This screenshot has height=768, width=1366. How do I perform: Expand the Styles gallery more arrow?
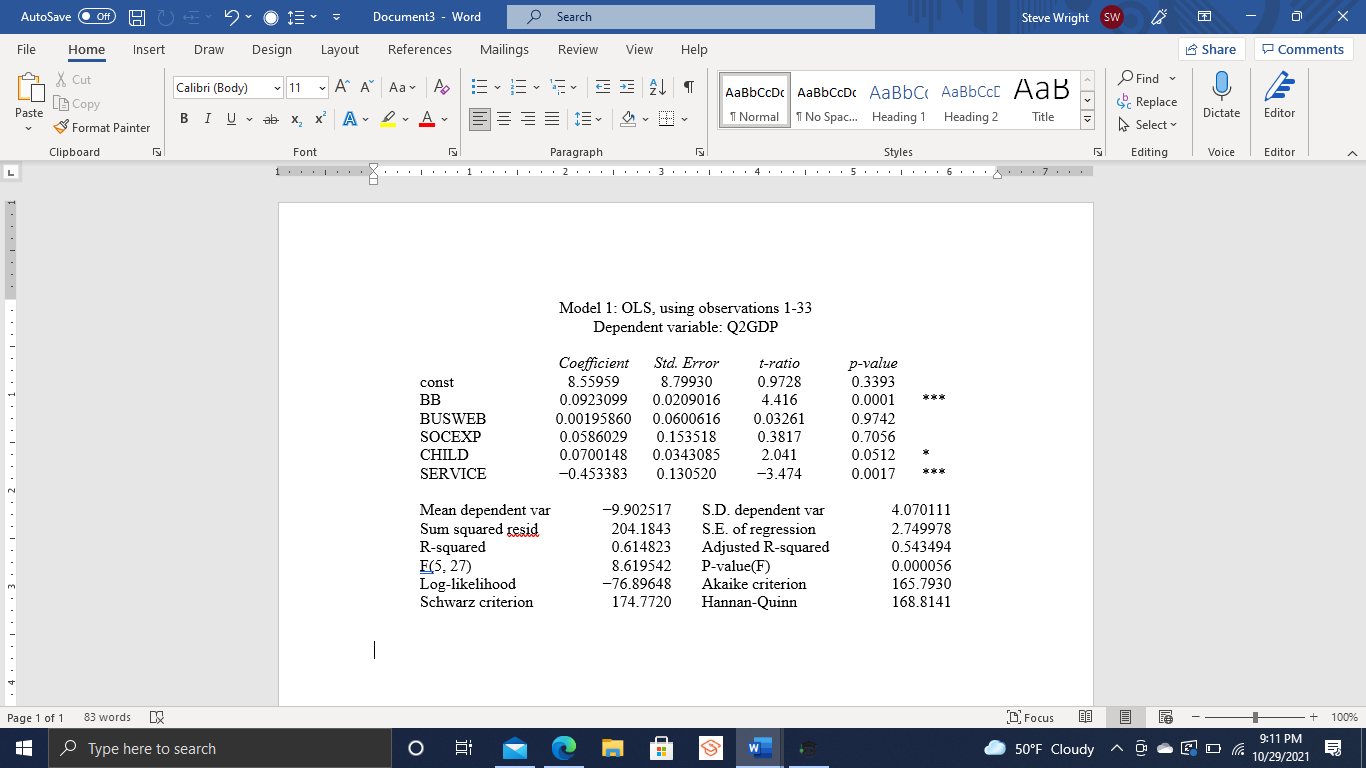[x=1089, y=119]
